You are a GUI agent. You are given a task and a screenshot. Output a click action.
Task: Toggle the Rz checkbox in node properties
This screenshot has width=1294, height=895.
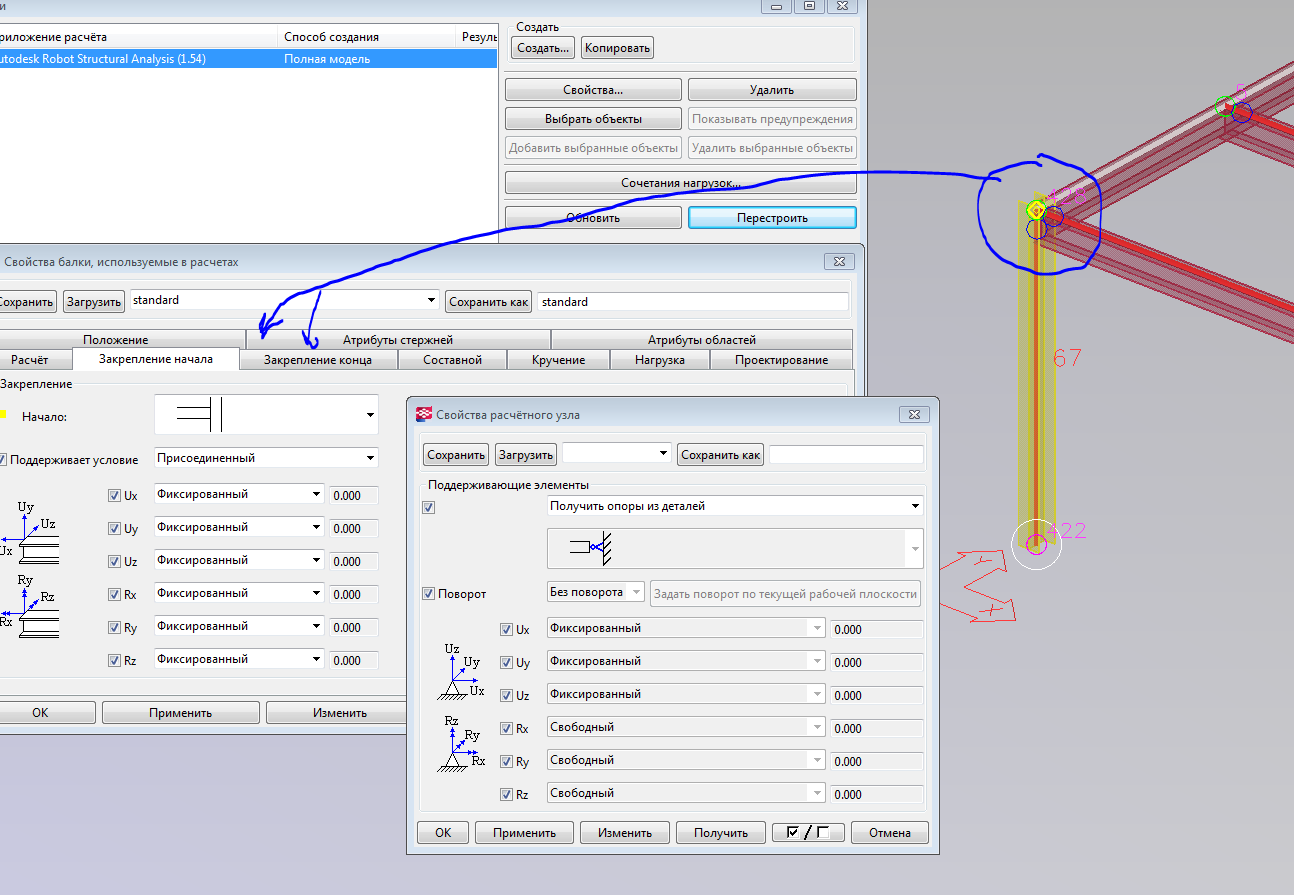point(506,795)
